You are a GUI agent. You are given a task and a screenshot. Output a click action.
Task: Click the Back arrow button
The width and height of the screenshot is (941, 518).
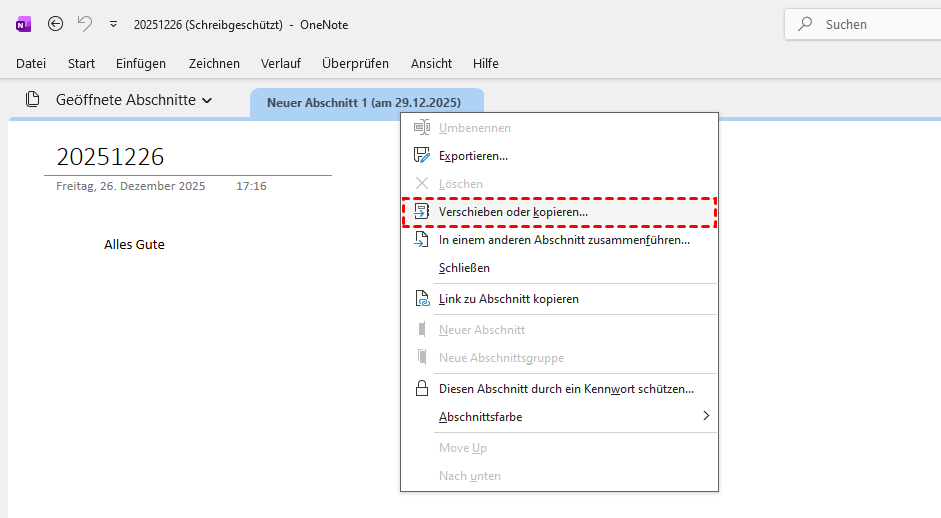pyautogui.click(x=55, y=24)
